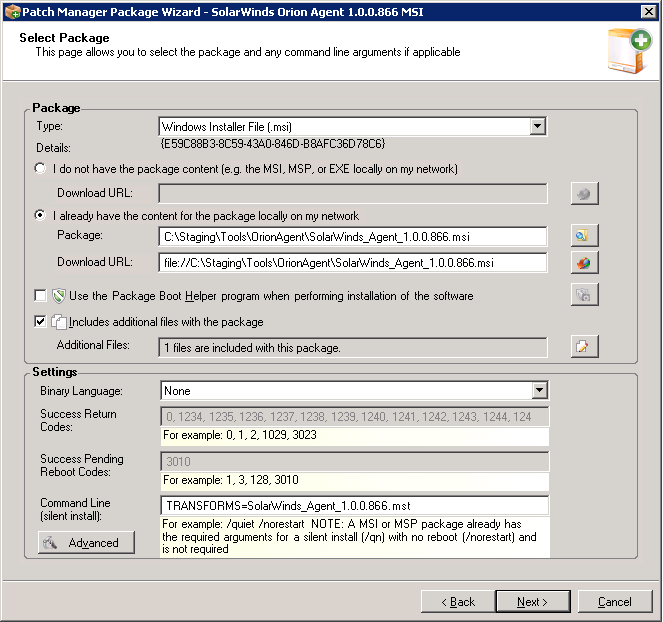The width and height of the screenshot is (663, 622).
Task: Click the disabled empty Download URL field
Action: tap(353, 194)
